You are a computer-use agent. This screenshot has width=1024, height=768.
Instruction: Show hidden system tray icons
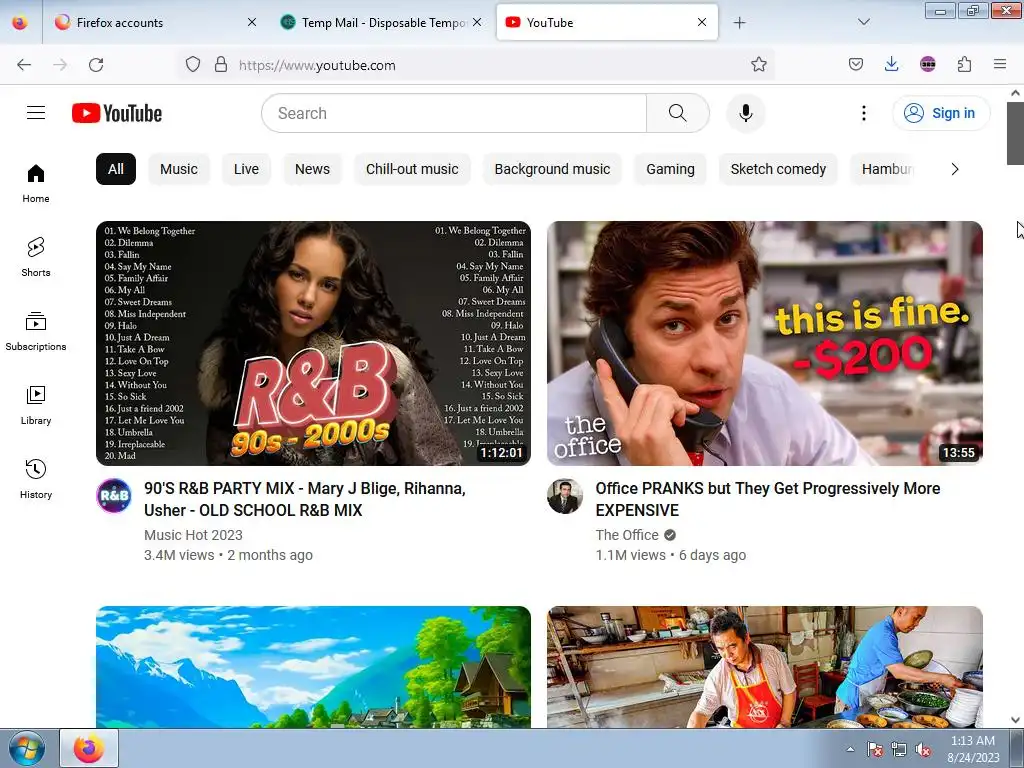(850, 749)
